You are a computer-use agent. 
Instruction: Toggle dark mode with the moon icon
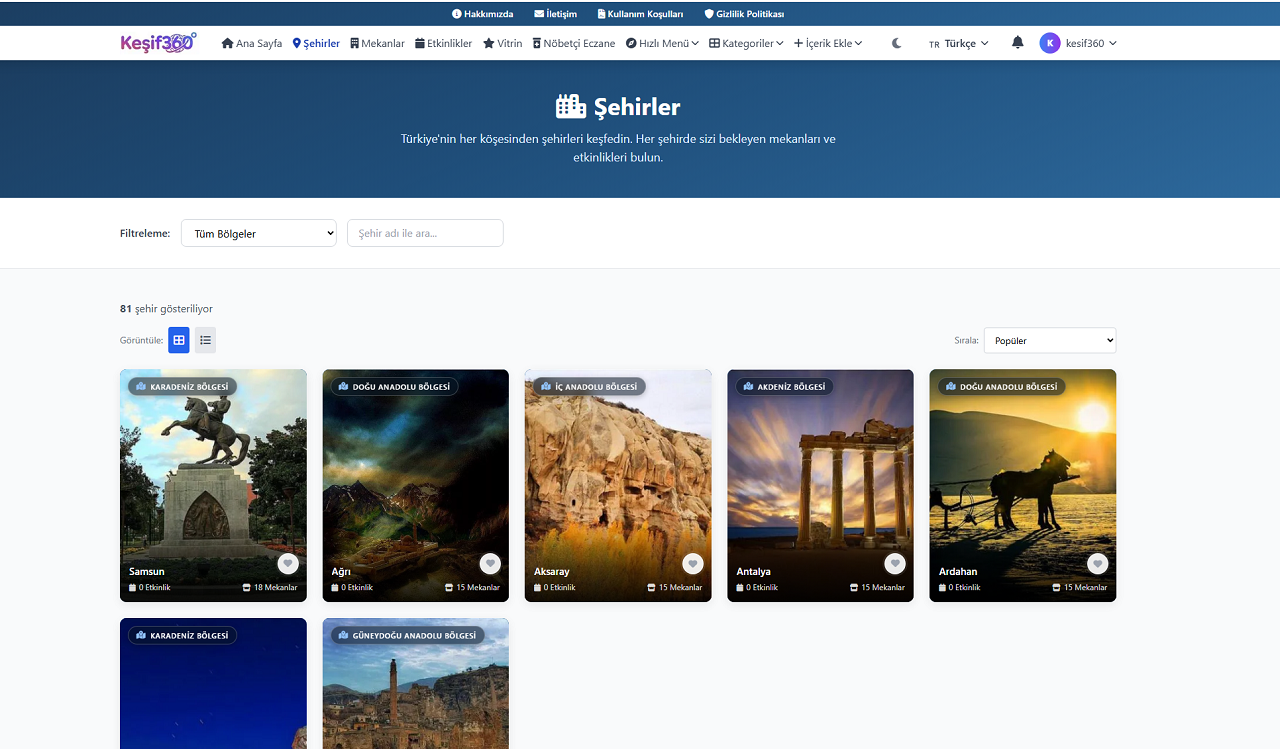pos(896,43)
